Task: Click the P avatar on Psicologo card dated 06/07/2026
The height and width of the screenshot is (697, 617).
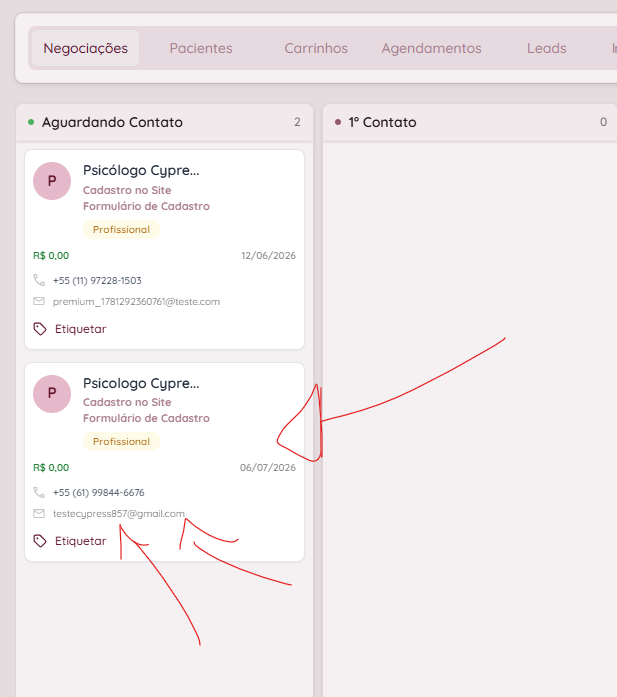Action: tap(52, 394)
